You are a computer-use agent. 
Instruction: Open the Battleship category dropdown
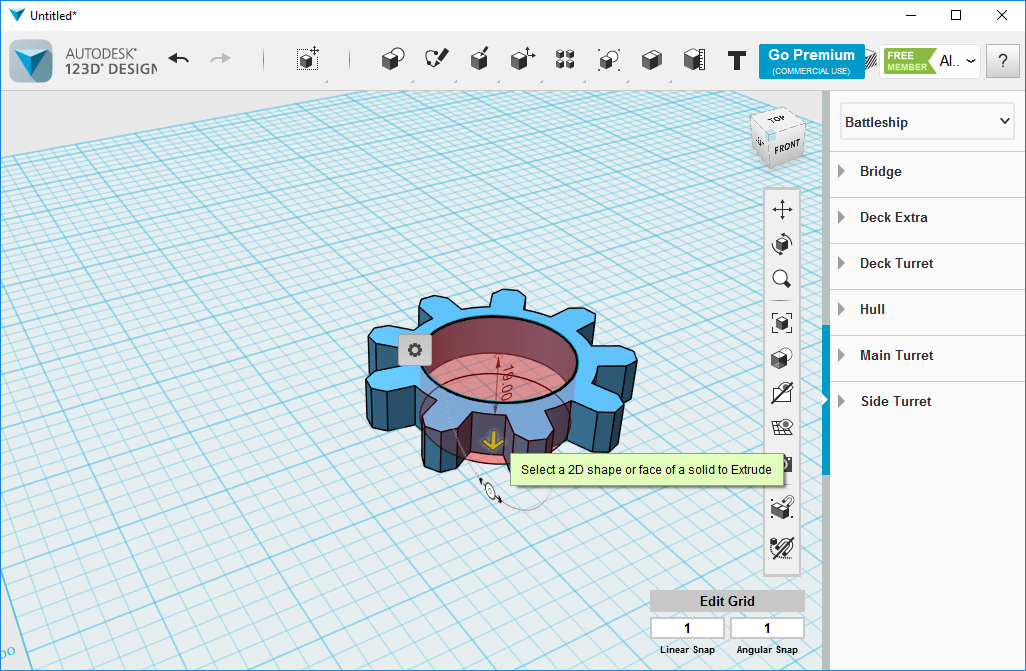(928, 122)
